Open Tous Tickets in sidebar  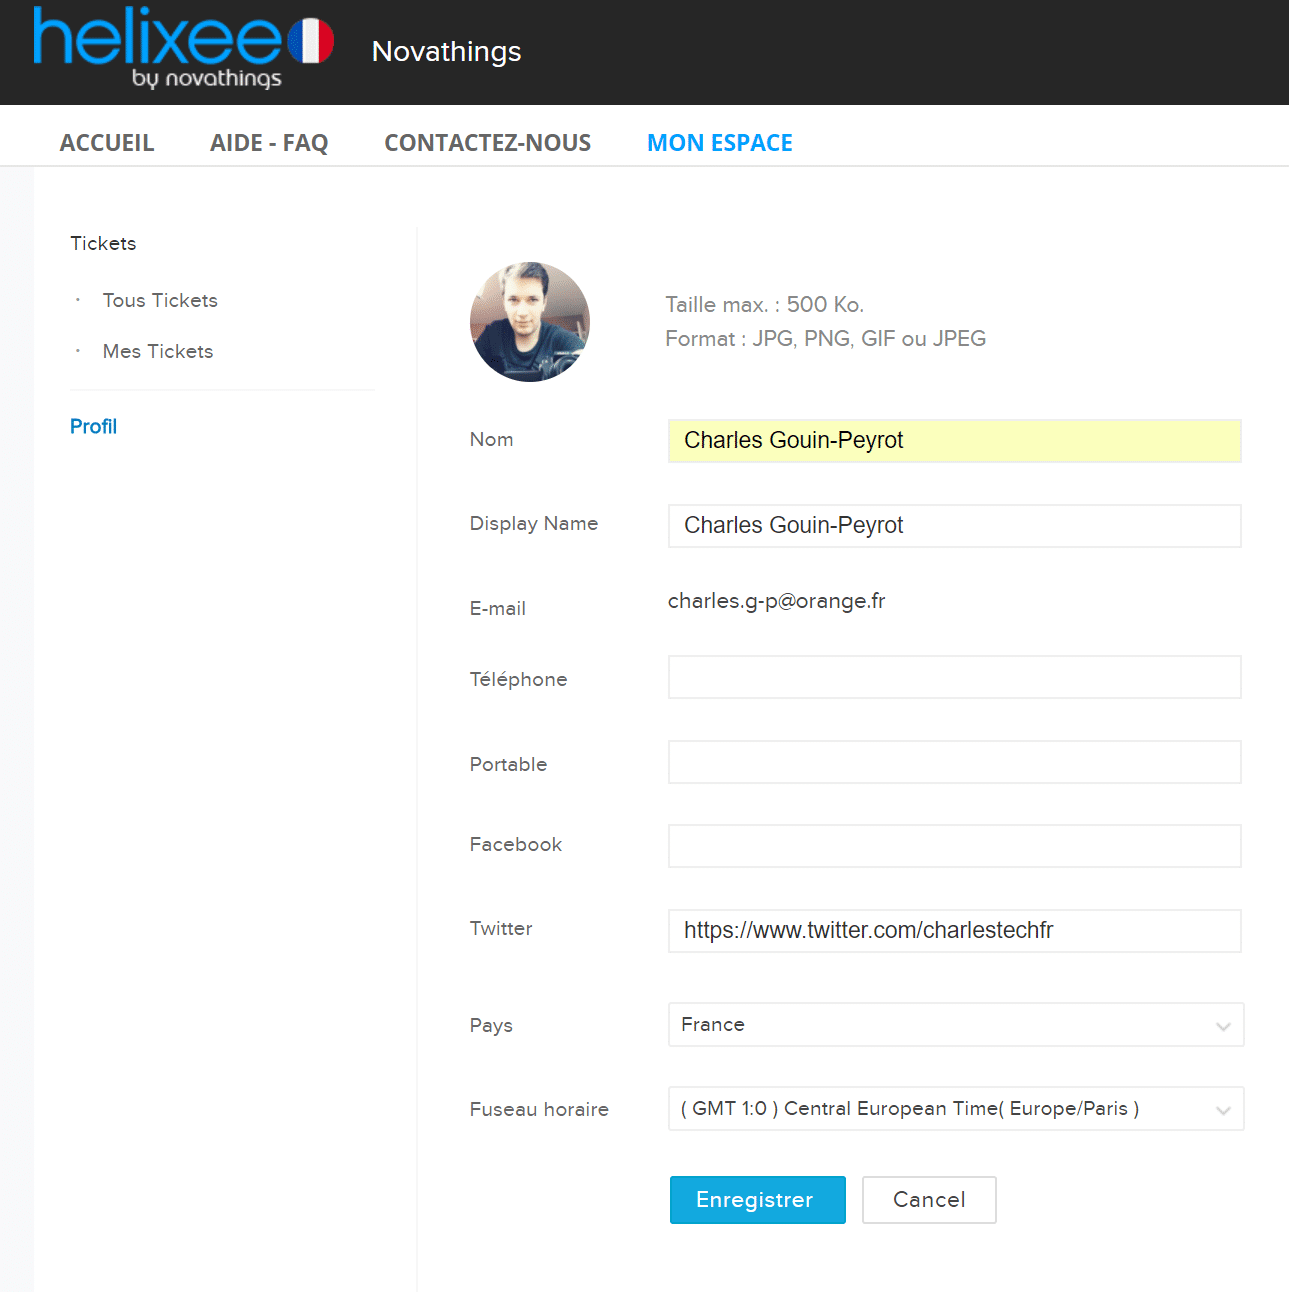pos(160,300)
